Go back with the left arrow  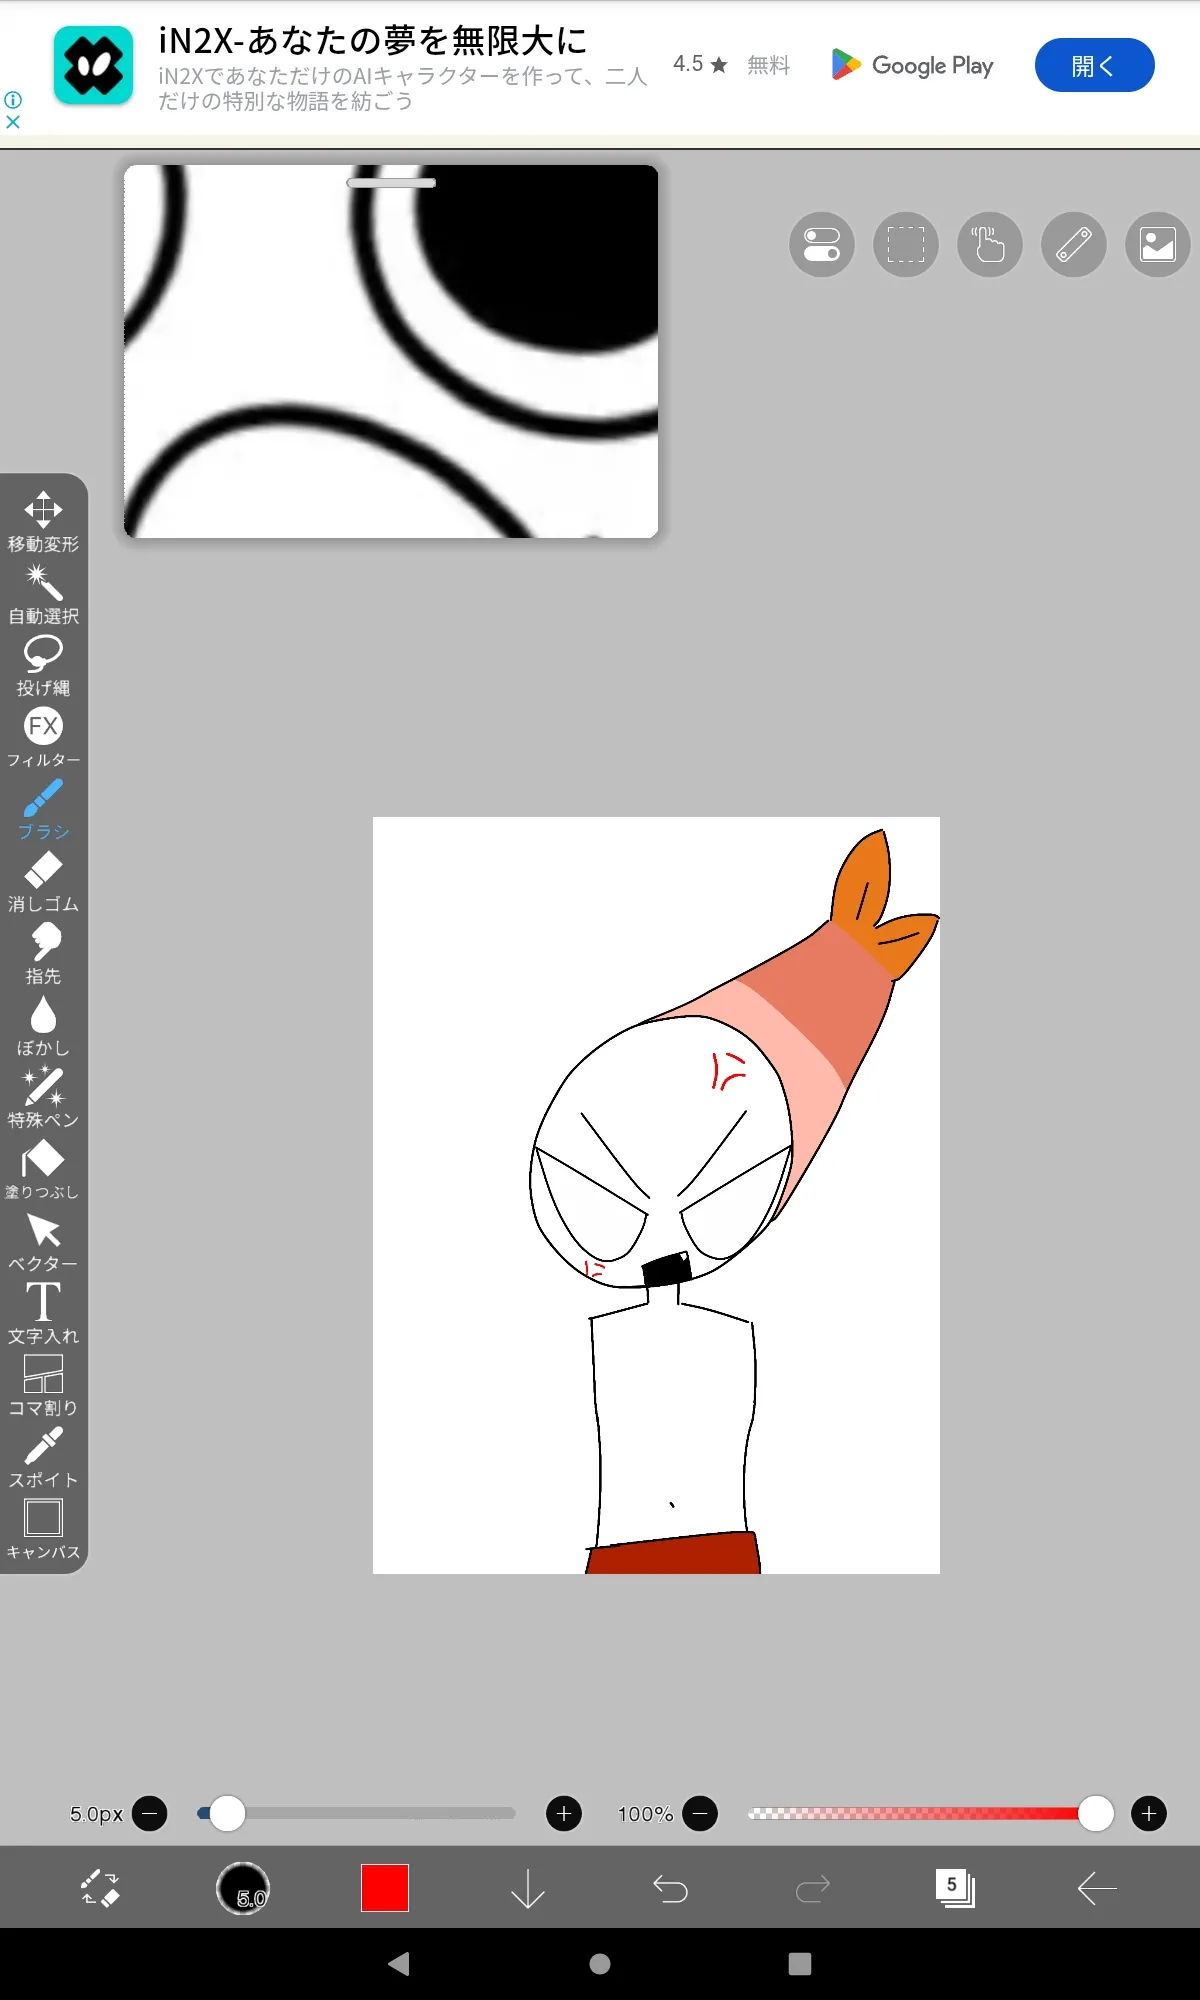(x=1097, y=1888)
